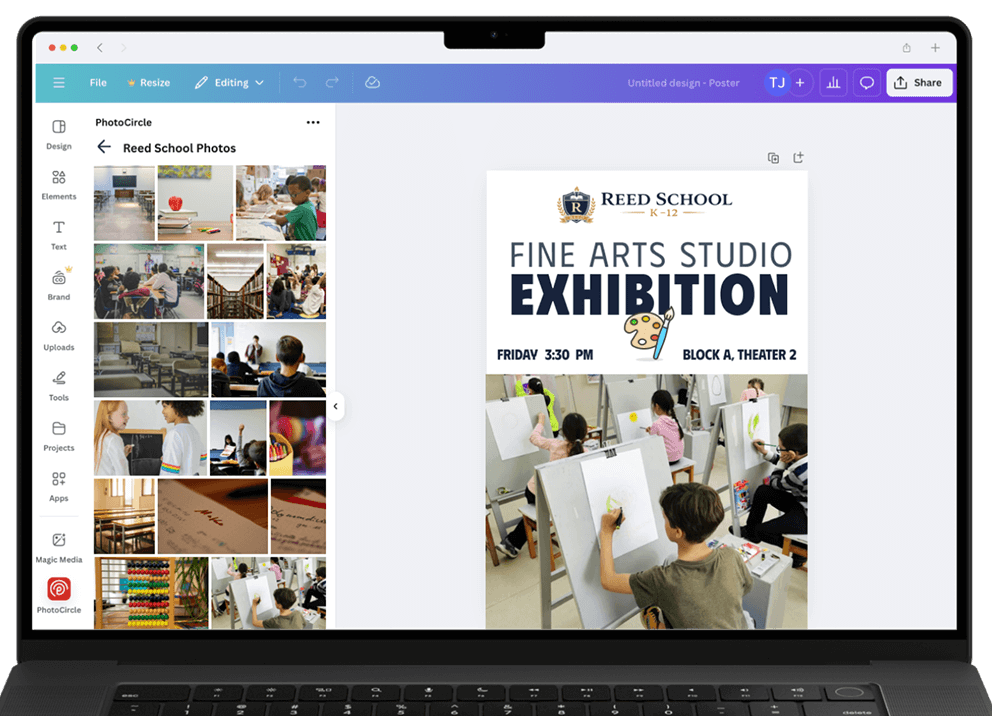
Task: Open the comments bubble icon
Action: (866, 82)
